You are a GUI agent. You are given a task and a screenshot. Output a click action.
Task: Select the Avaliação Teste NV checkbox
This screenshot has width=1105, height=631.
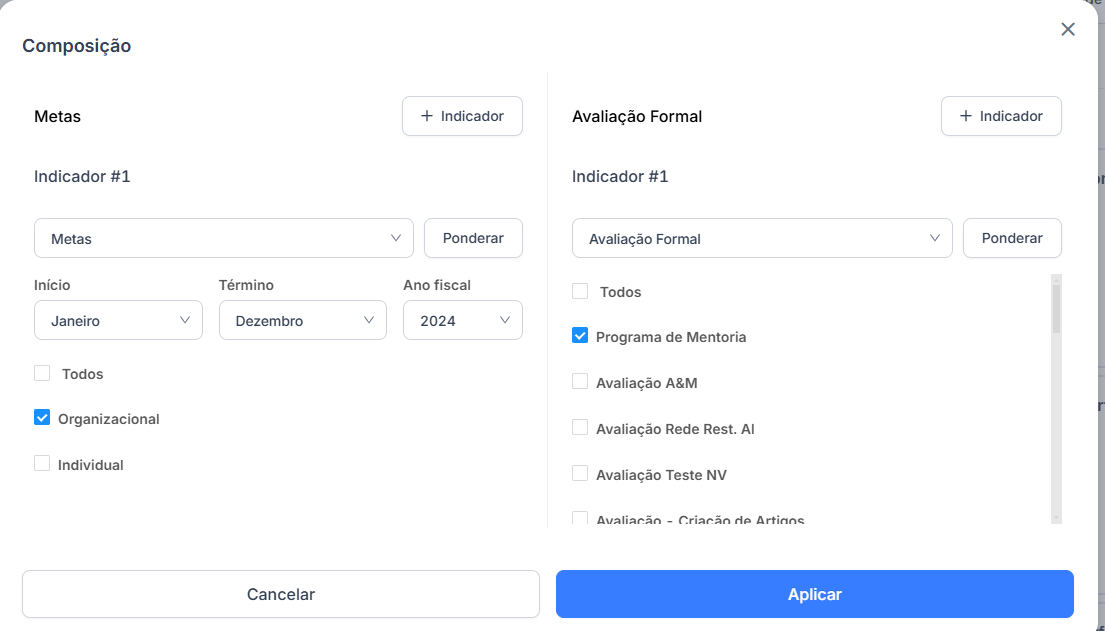pyautogui.click(x=580, y=474)
